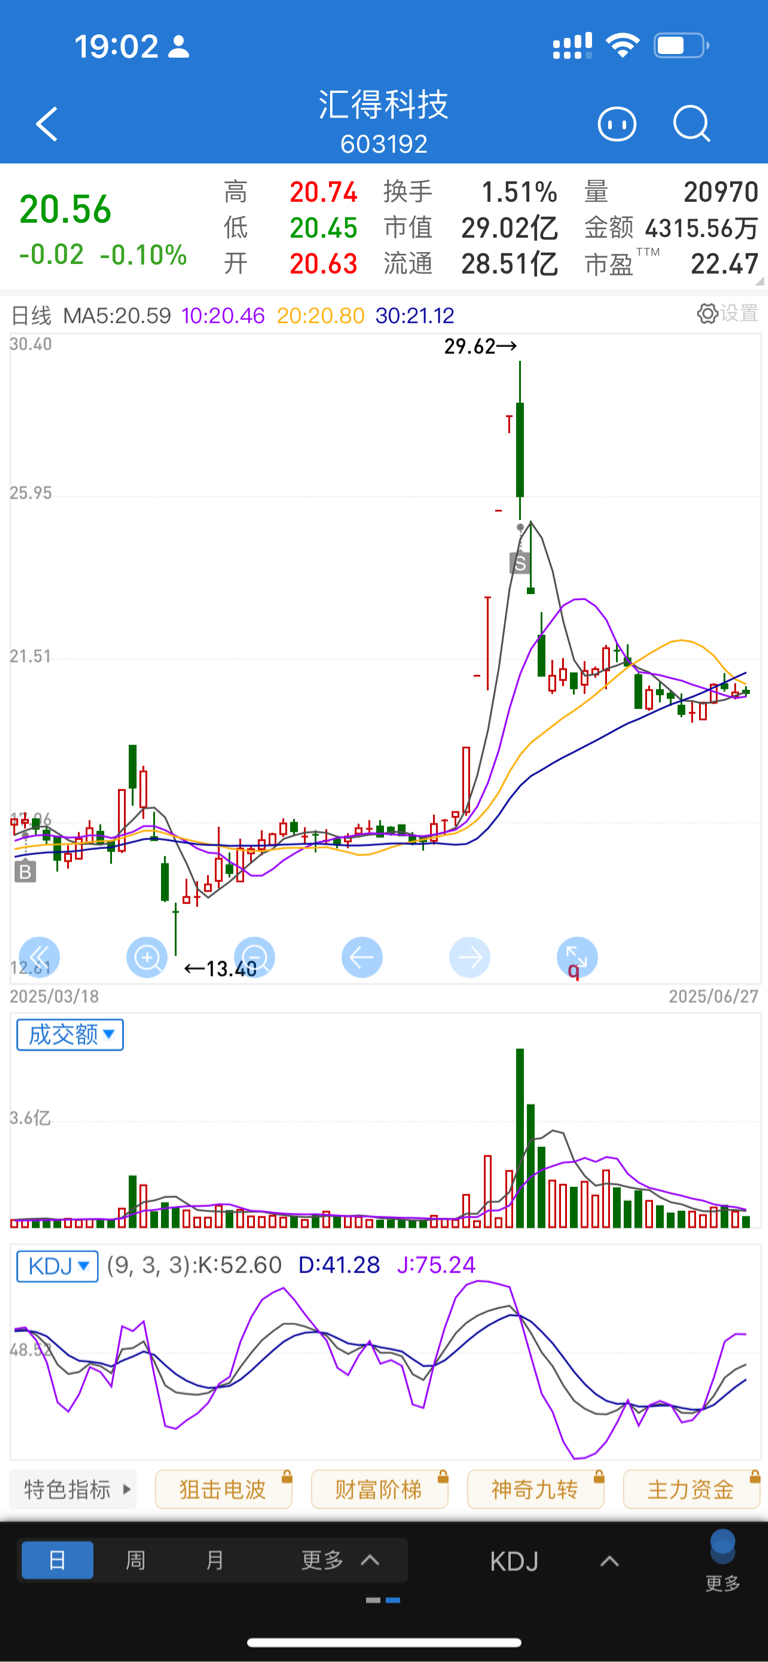768x1662 pixels.
Task: Tap the high label 29.62
Action: click(x=481, y=347)
